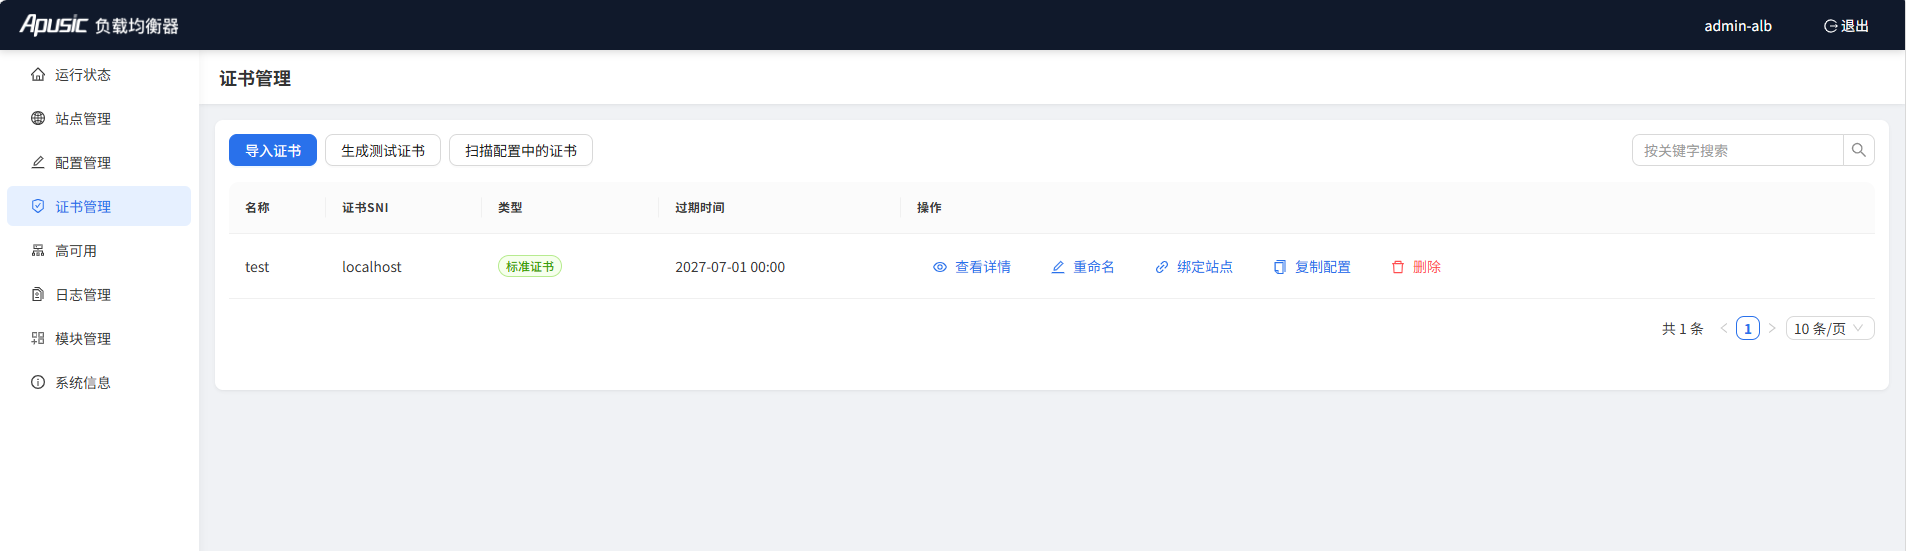Click 扫描配置中的证书 button
1906x551 pixels.
pyautogui.click(x=521, y=150)
